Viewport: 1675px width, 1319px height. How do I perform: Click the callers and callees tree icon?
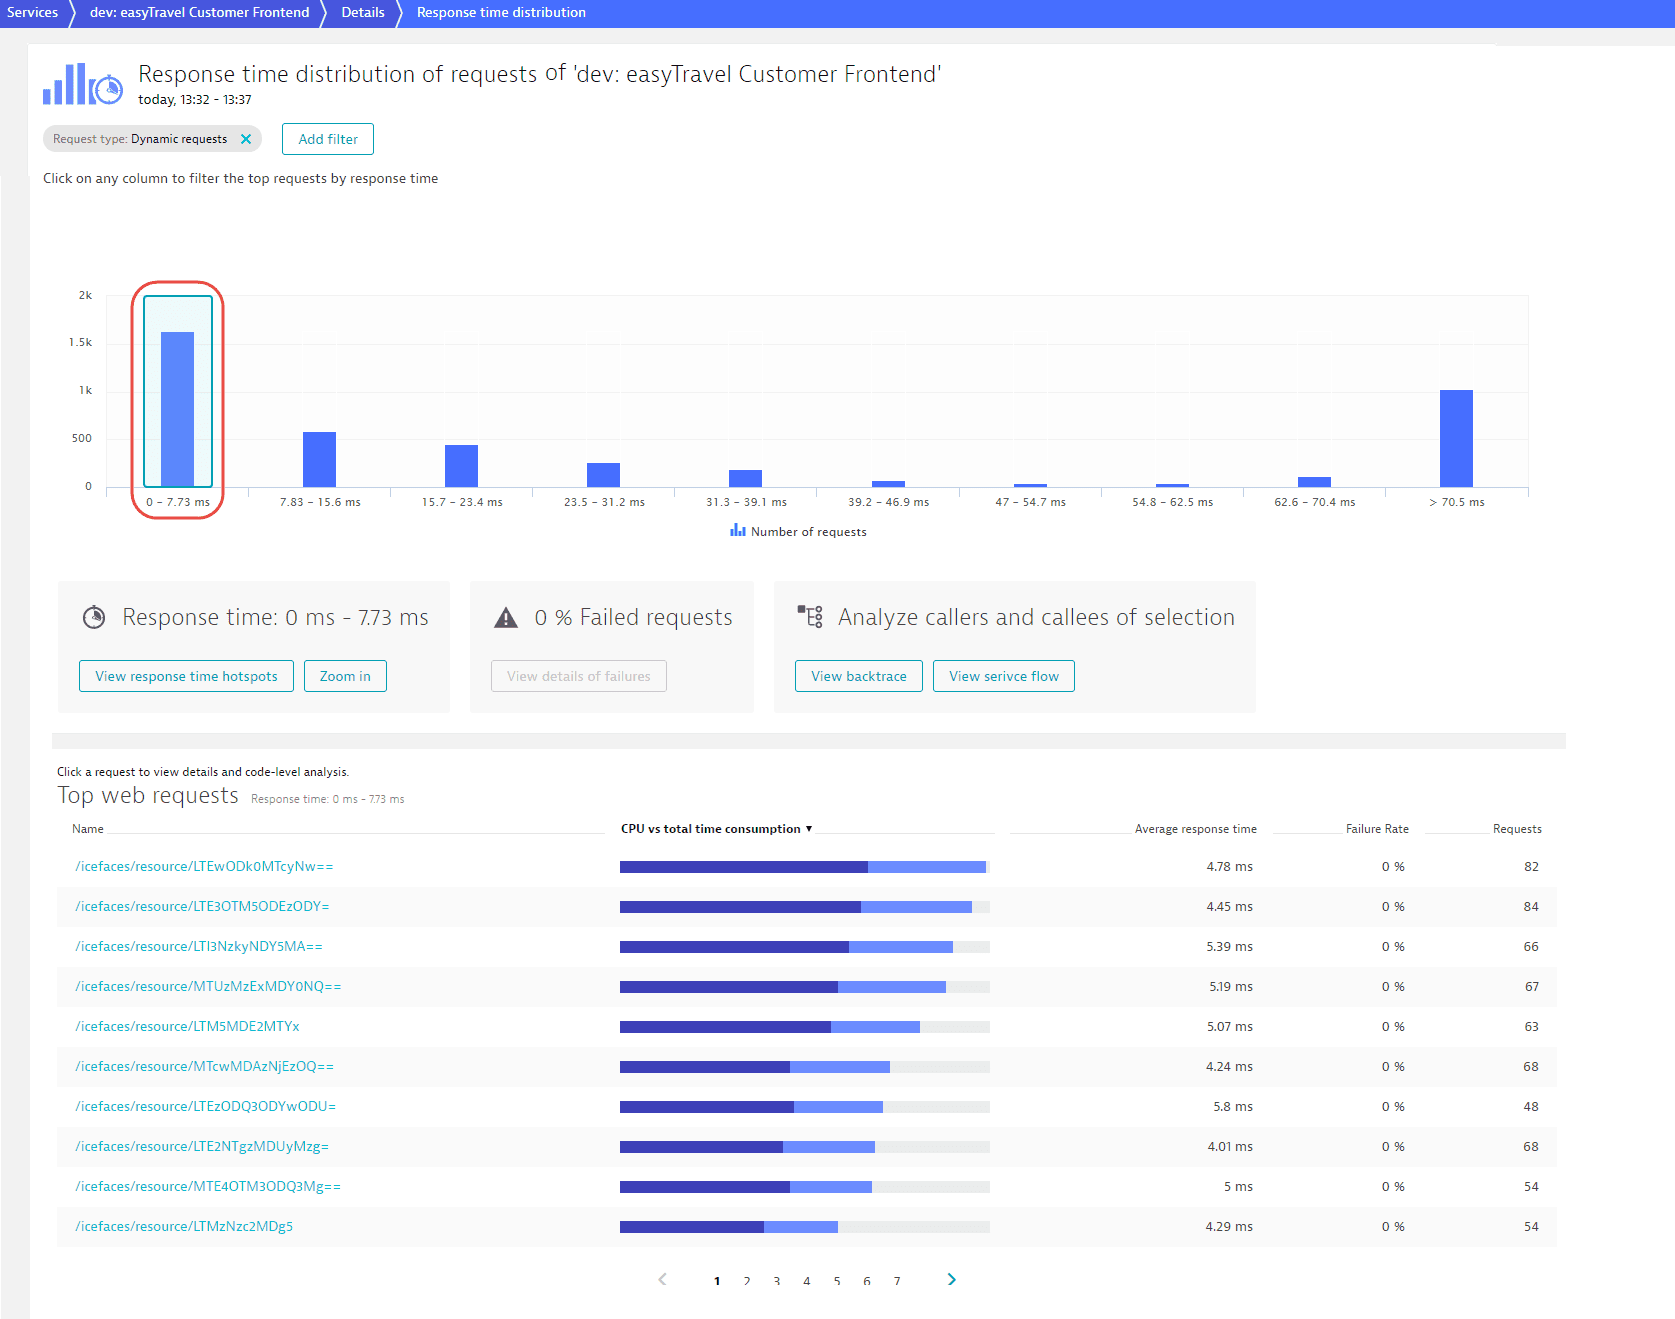810,616
